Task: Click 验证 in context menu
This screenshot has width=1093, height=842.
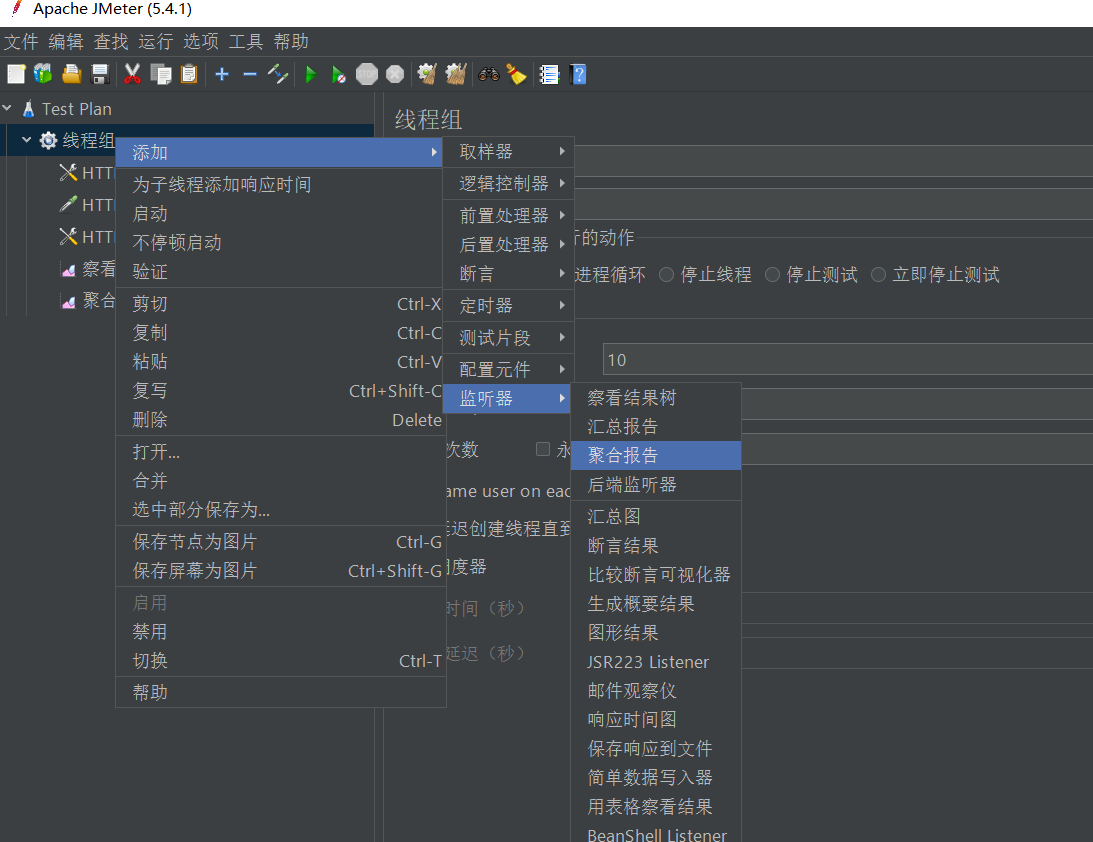Action: tap(280, 272)
